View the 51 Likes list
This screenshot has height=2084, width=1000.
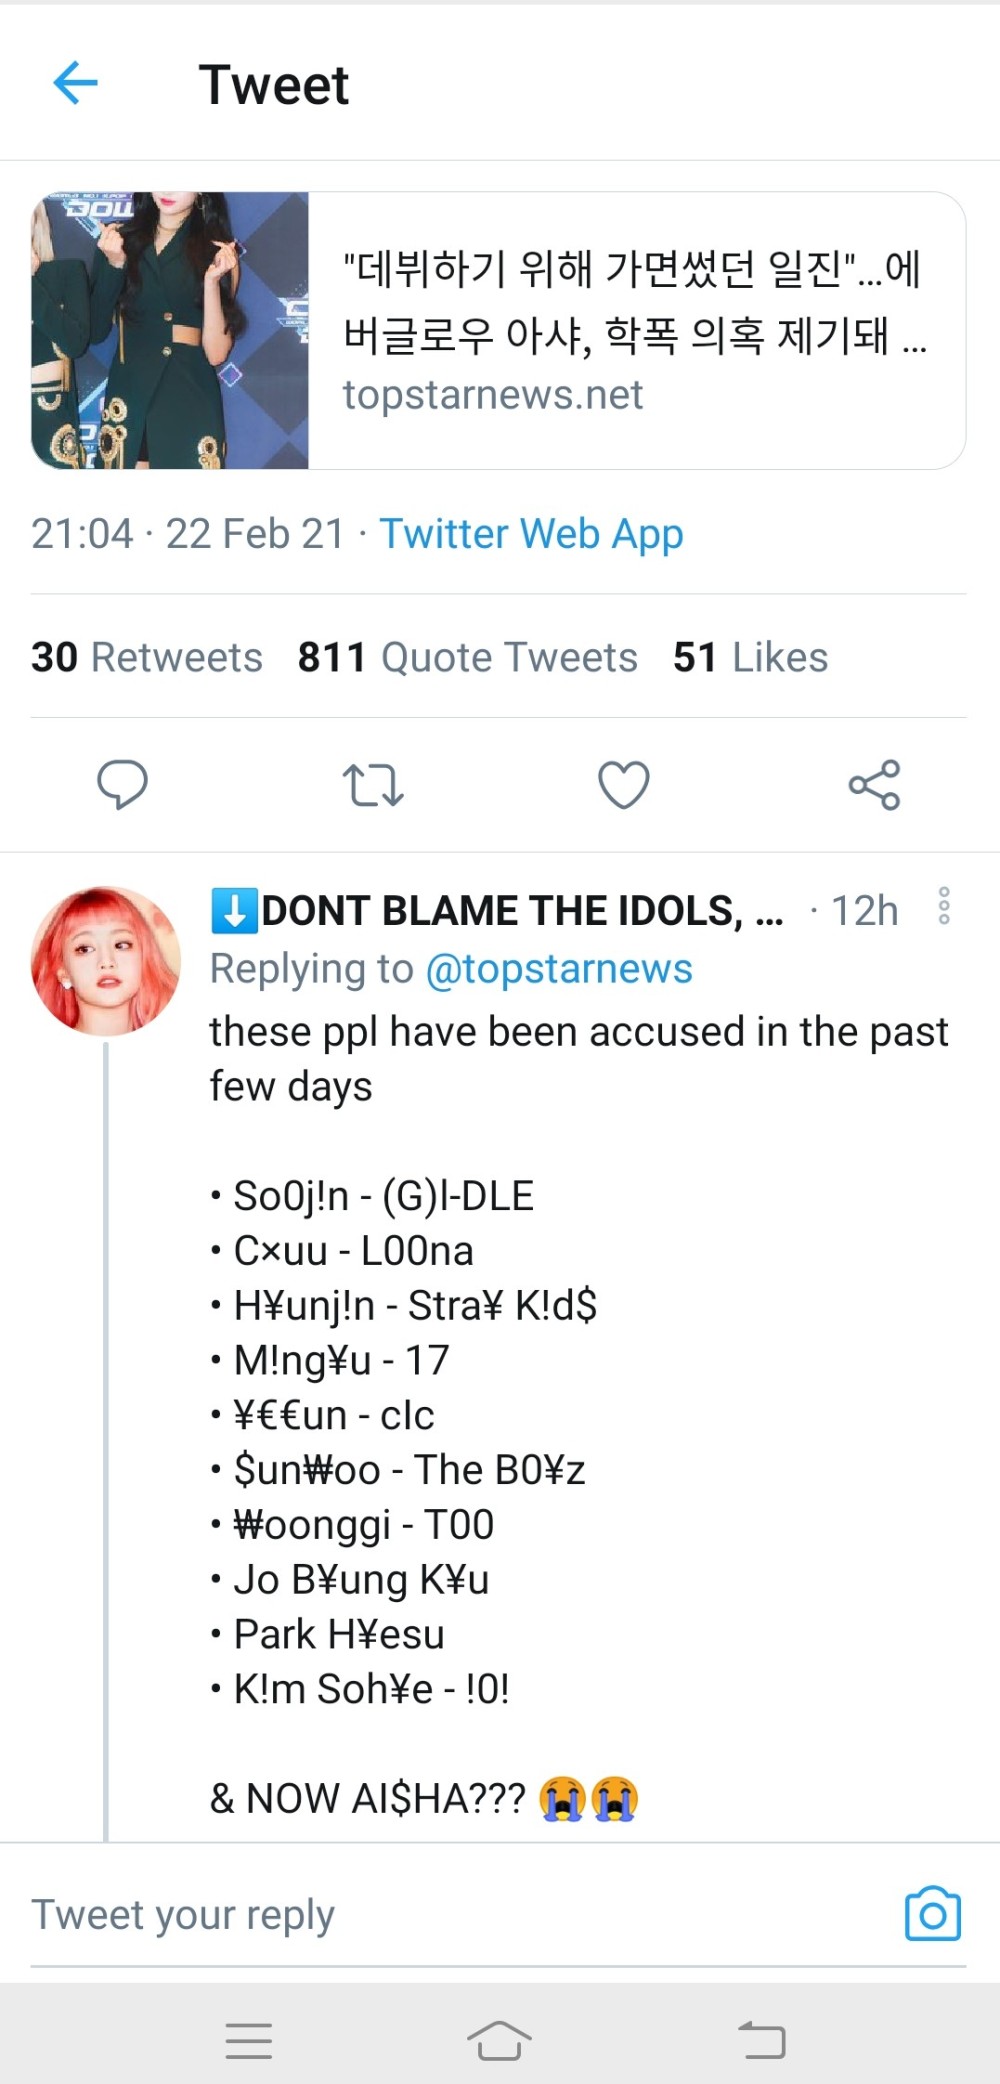click(750, 657)
